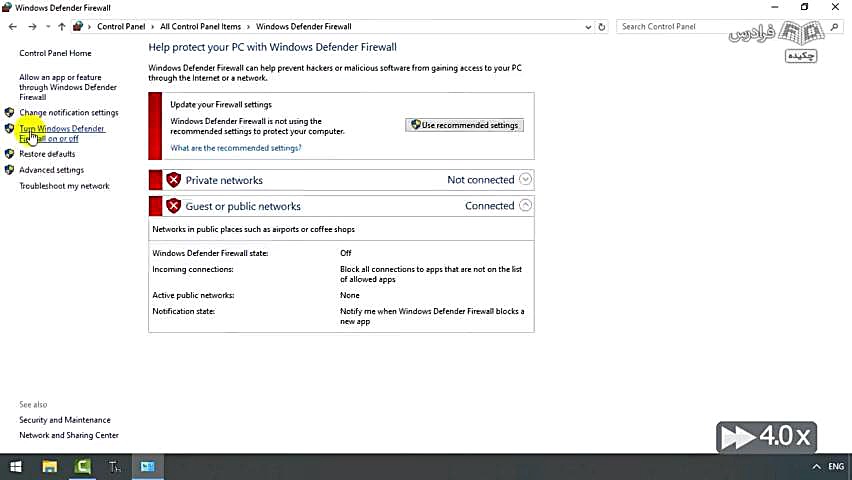852x480 pixels.
Task: Click Restore defaults link
Action: (x=47, y=154)
